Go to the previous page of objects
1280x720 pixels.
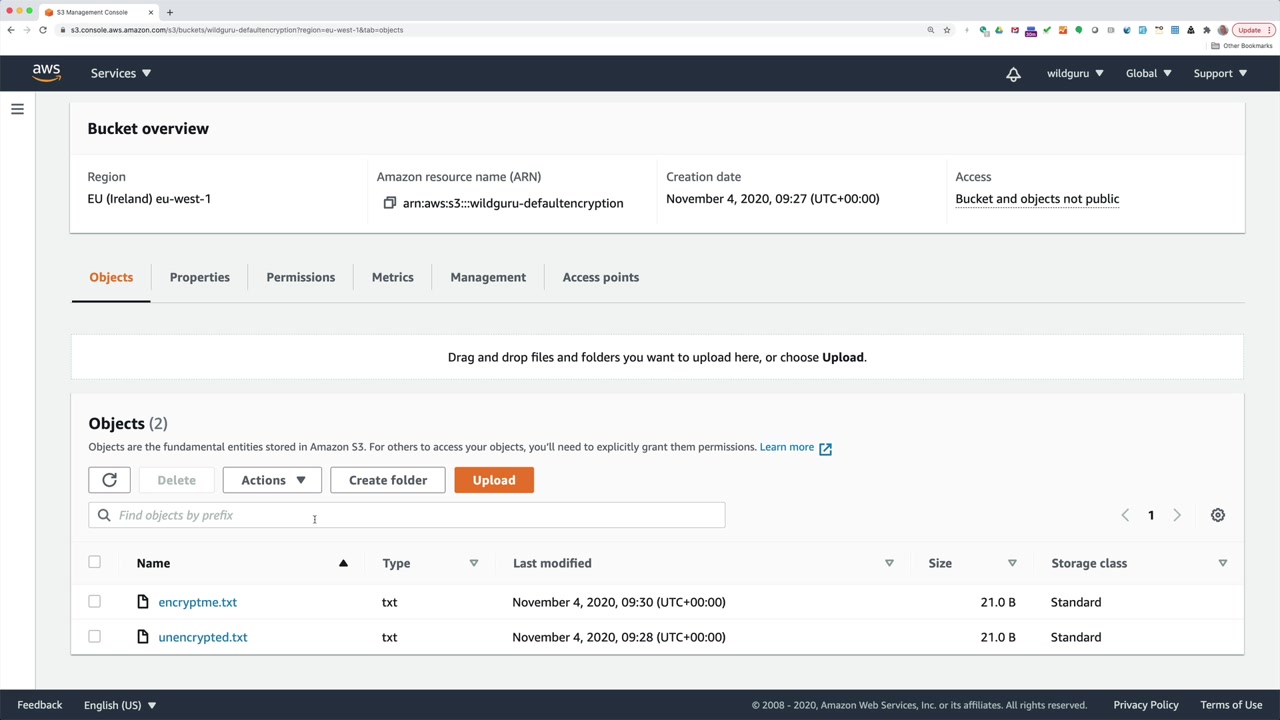pos(1125,515)
